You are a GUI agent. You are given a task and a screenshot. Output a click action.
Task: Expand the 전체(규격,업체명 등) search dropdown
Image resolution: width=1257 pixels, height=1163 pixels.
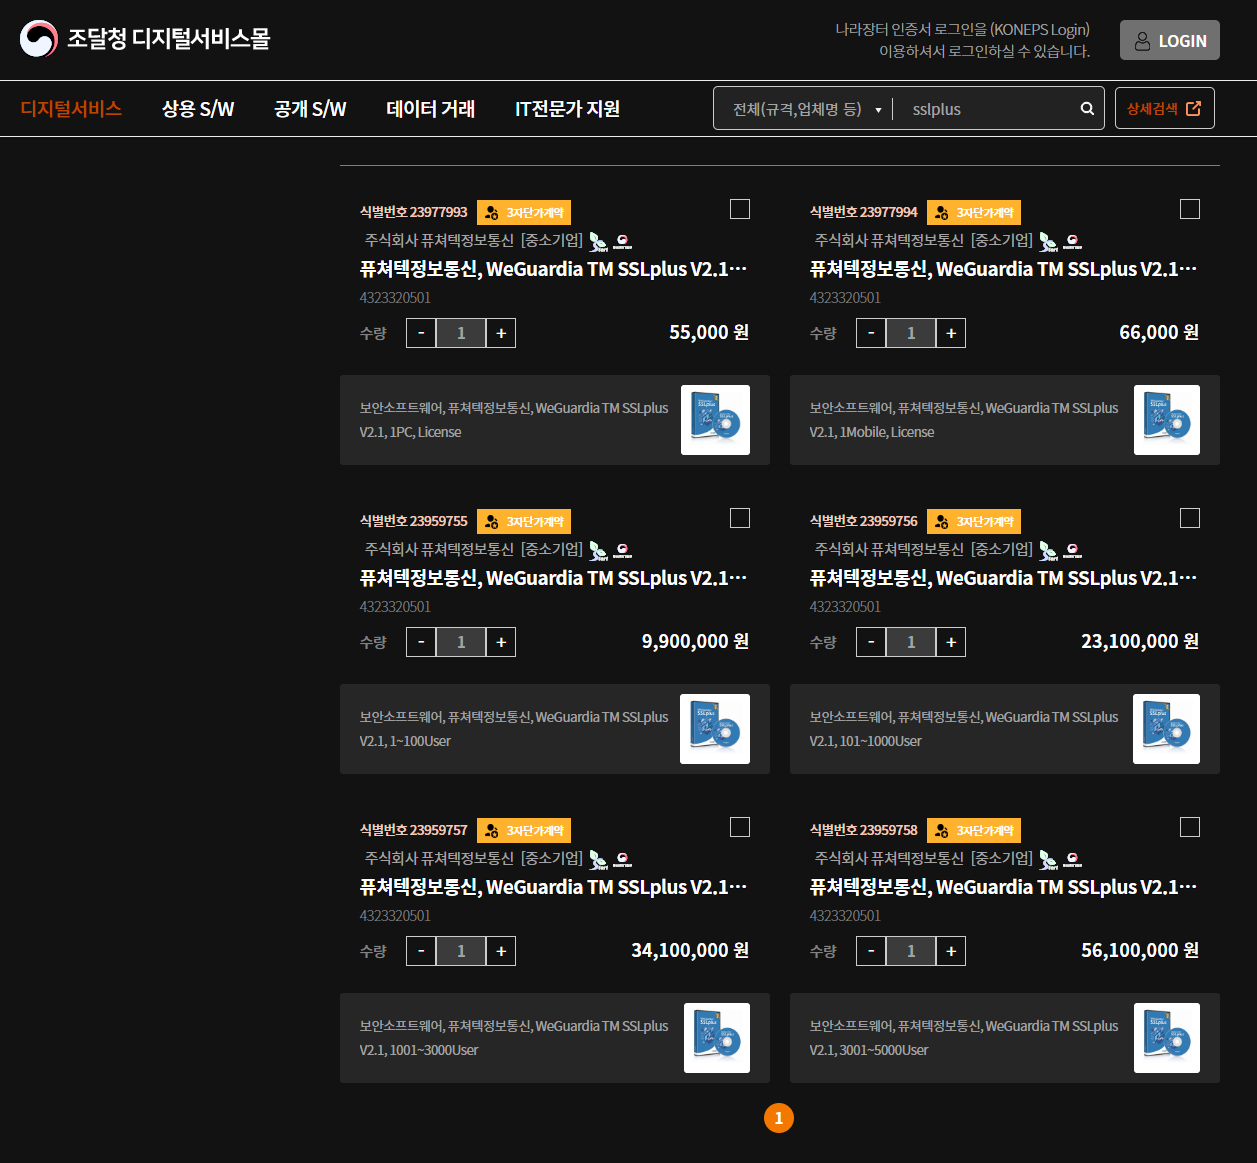[x=807, y=109]
